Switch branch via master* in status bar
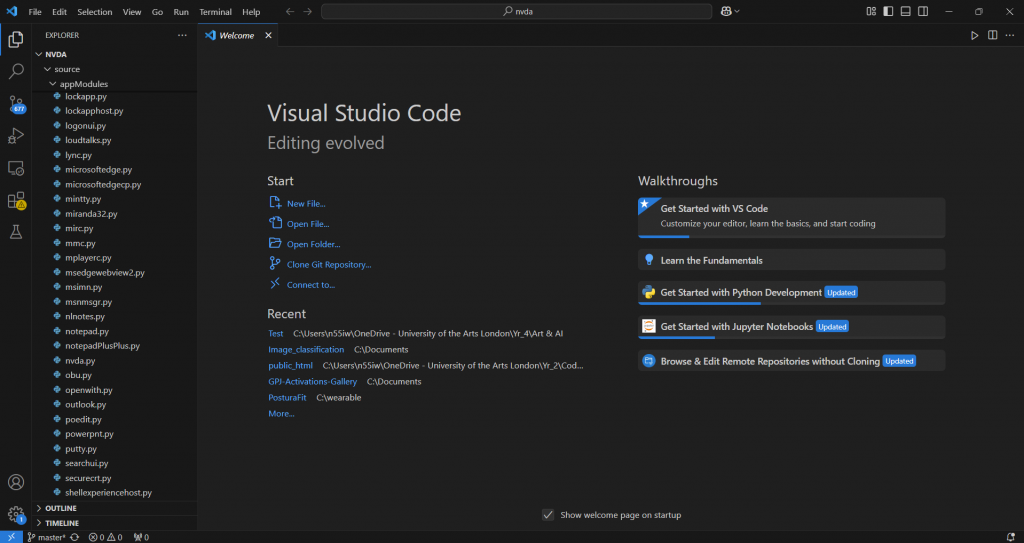The width and height of the screenshot is (1024, 543). coord(46,537)
